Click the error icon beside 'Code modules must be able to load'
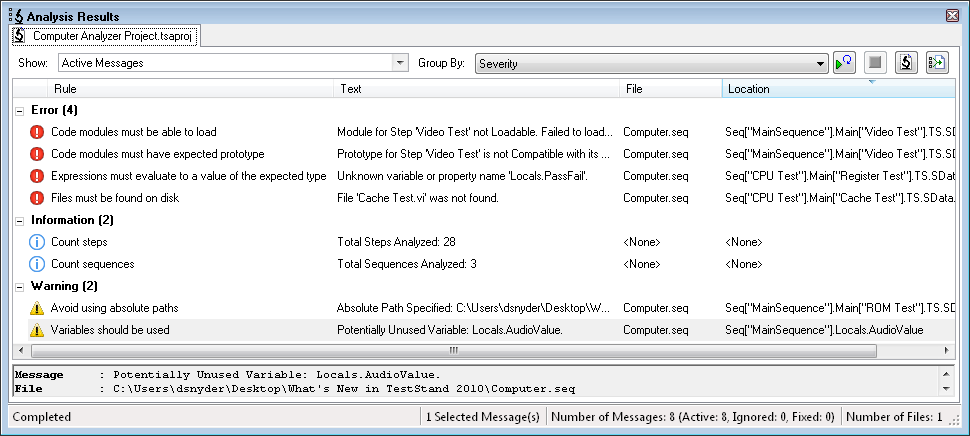The width and height of the screenshot is (970, 436). [37, 132]
